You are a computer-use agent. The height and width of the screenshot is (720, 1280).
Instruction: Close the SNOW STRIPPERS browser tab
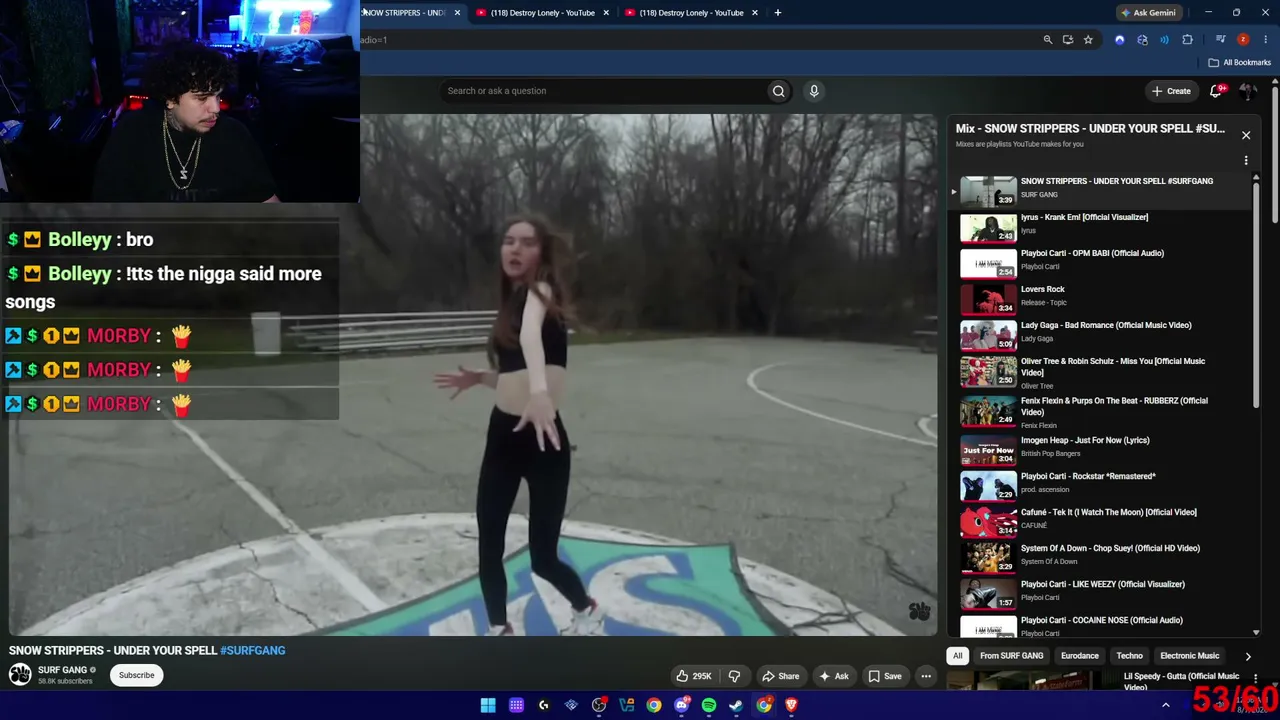click(x=457, y=13)
